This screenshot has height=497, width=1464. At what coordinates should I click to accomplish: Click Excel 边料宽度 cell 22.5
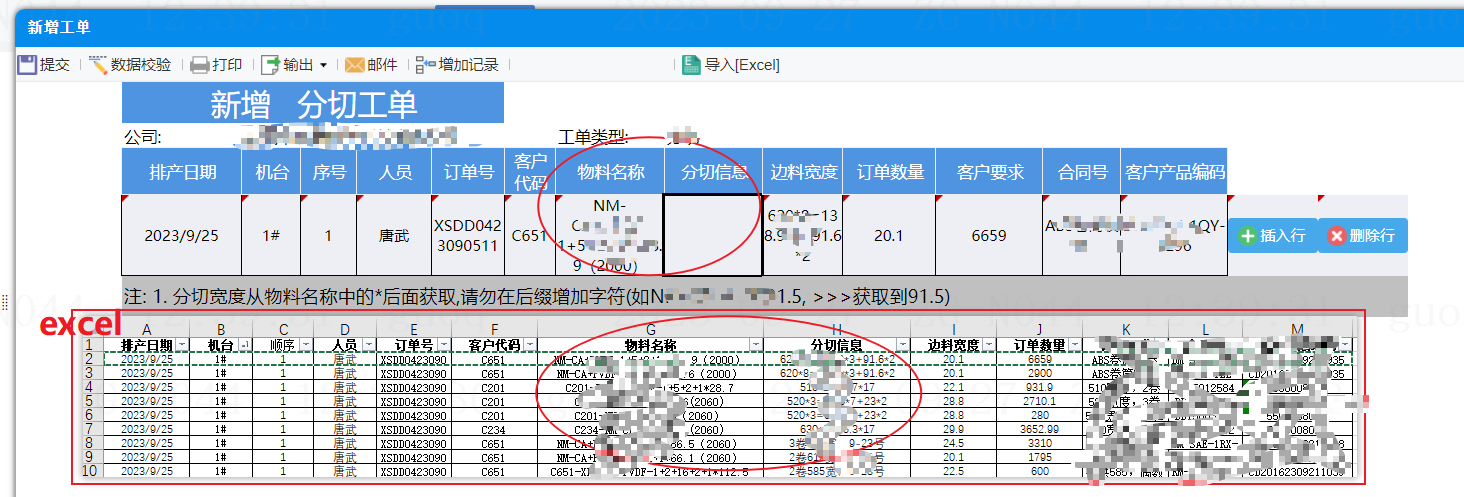click(951, 471)
